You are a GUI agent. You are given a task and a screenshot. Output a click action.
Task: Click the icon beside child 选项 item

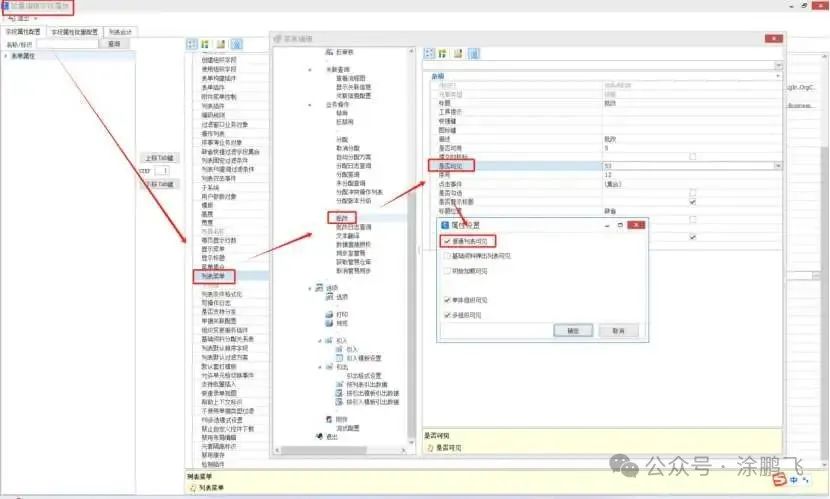tap(329, 297)
